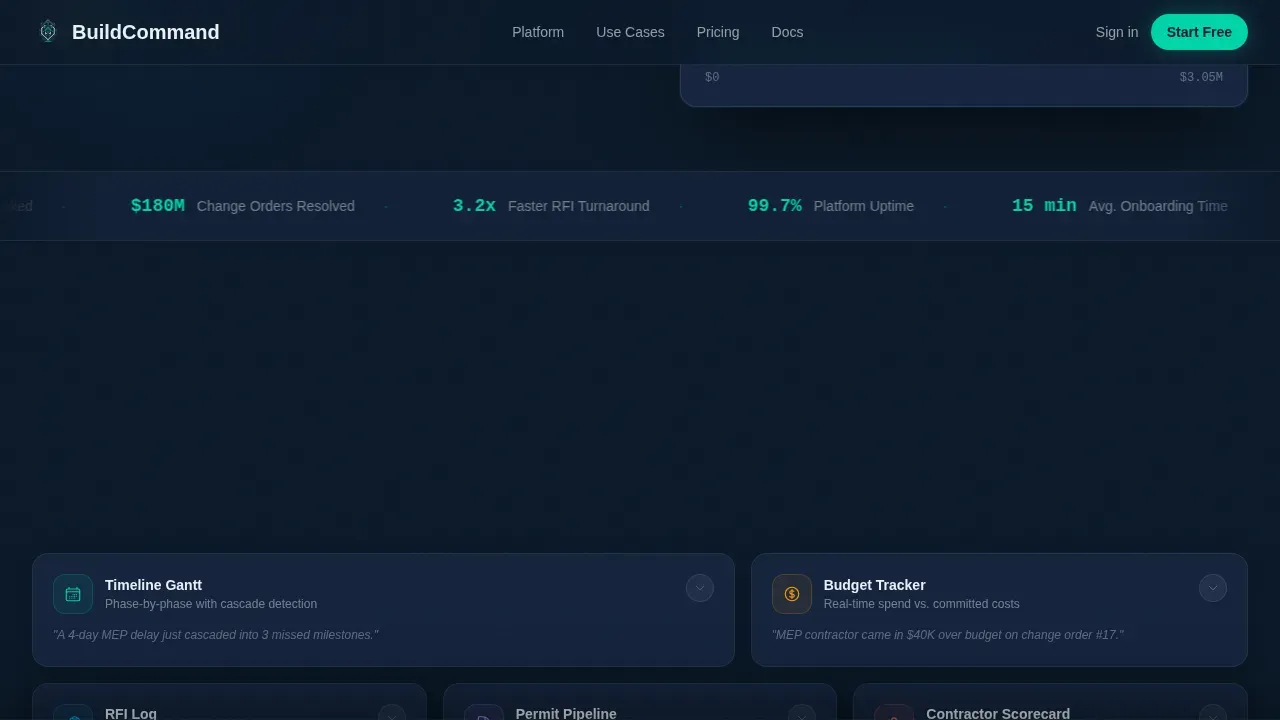Click the BuildCommand logo icon

coord(48,31)
